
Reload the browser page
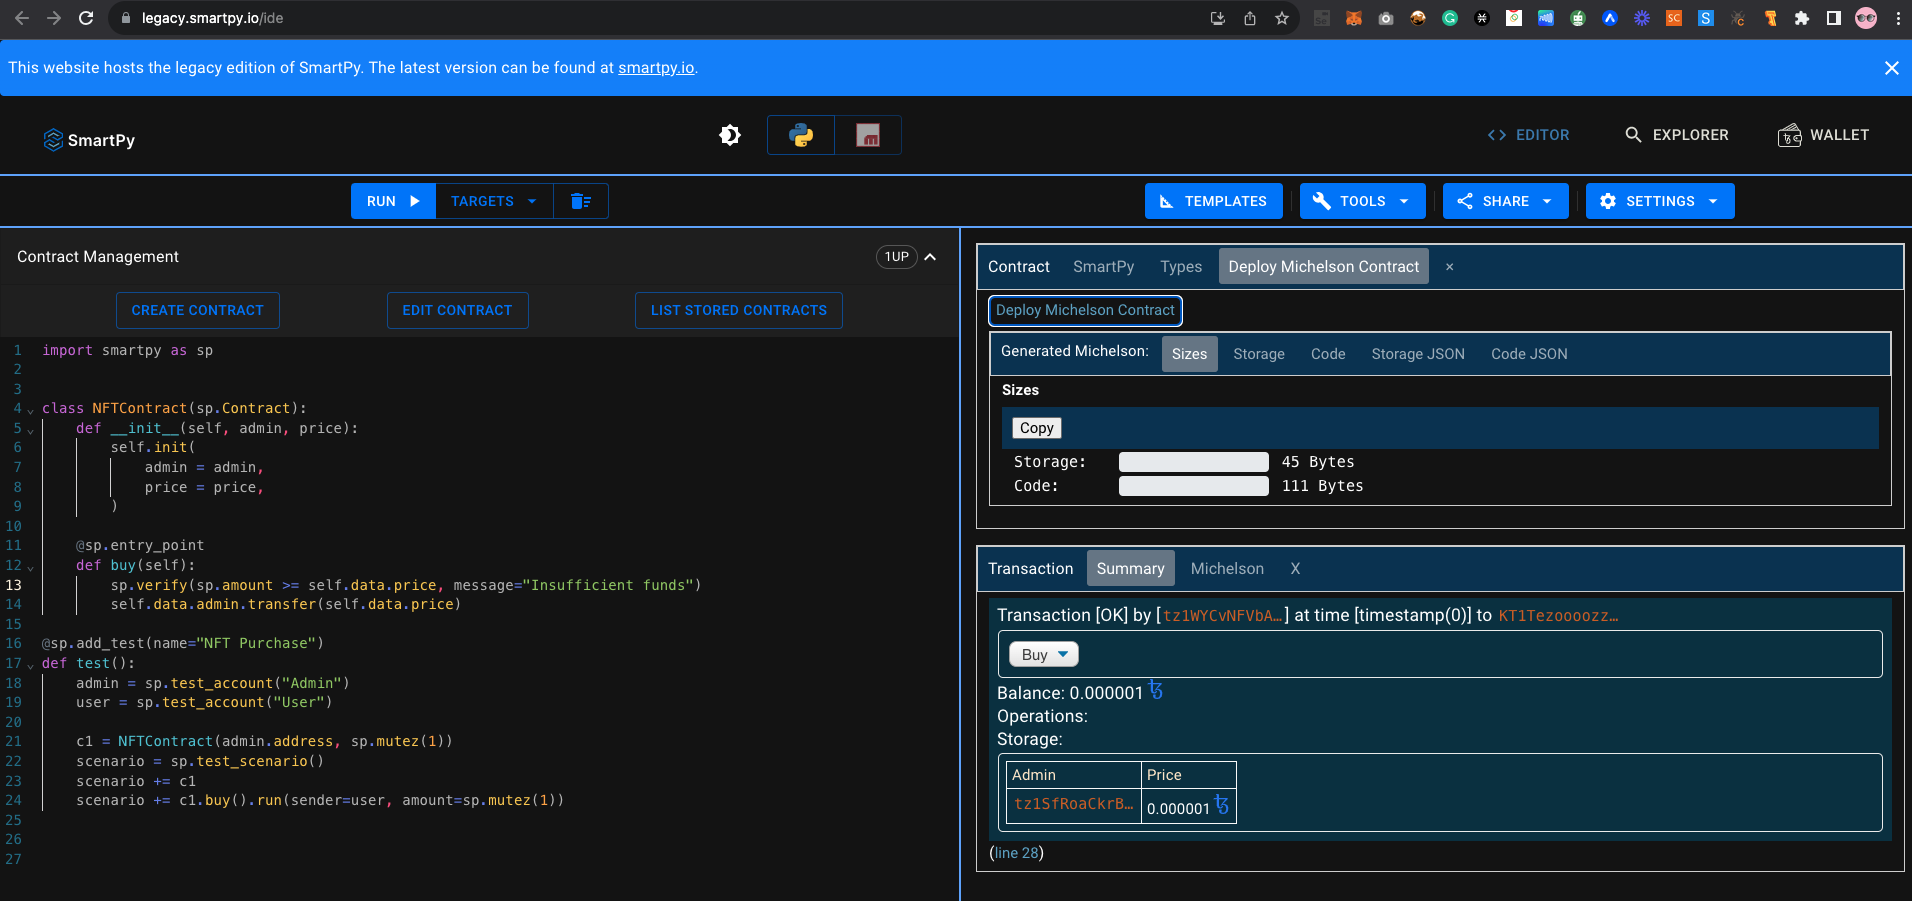coord(86,18)
